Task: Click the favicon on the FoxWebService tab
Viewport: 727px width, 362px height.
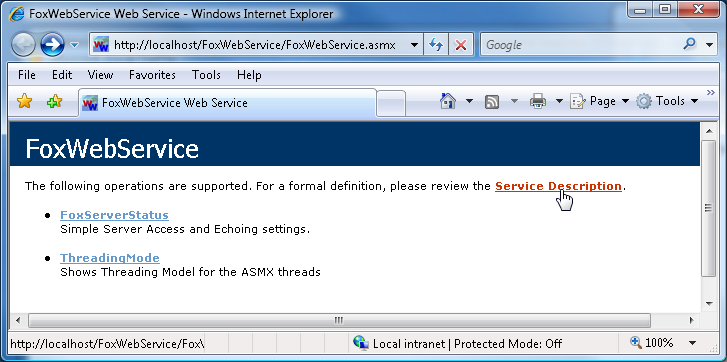Action: [x=90, y=103]
